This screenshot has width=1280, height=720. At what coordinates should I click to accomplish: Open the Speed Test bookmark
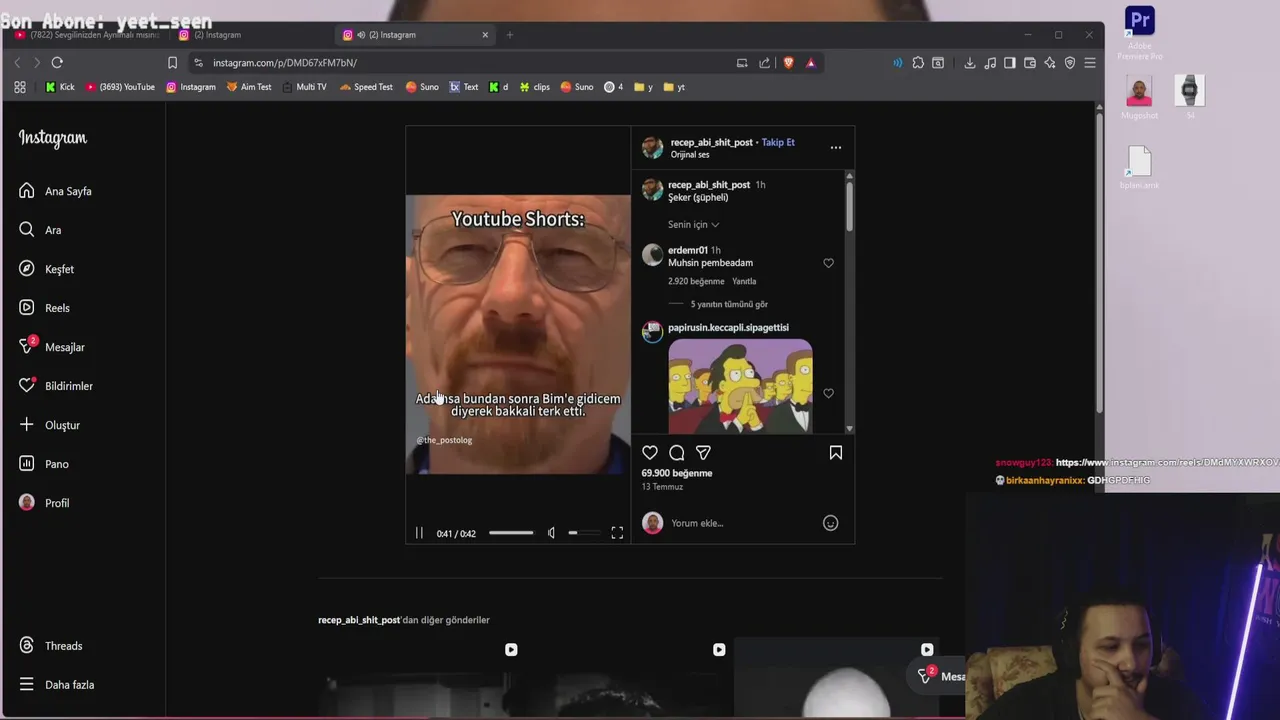click(366, 87)
